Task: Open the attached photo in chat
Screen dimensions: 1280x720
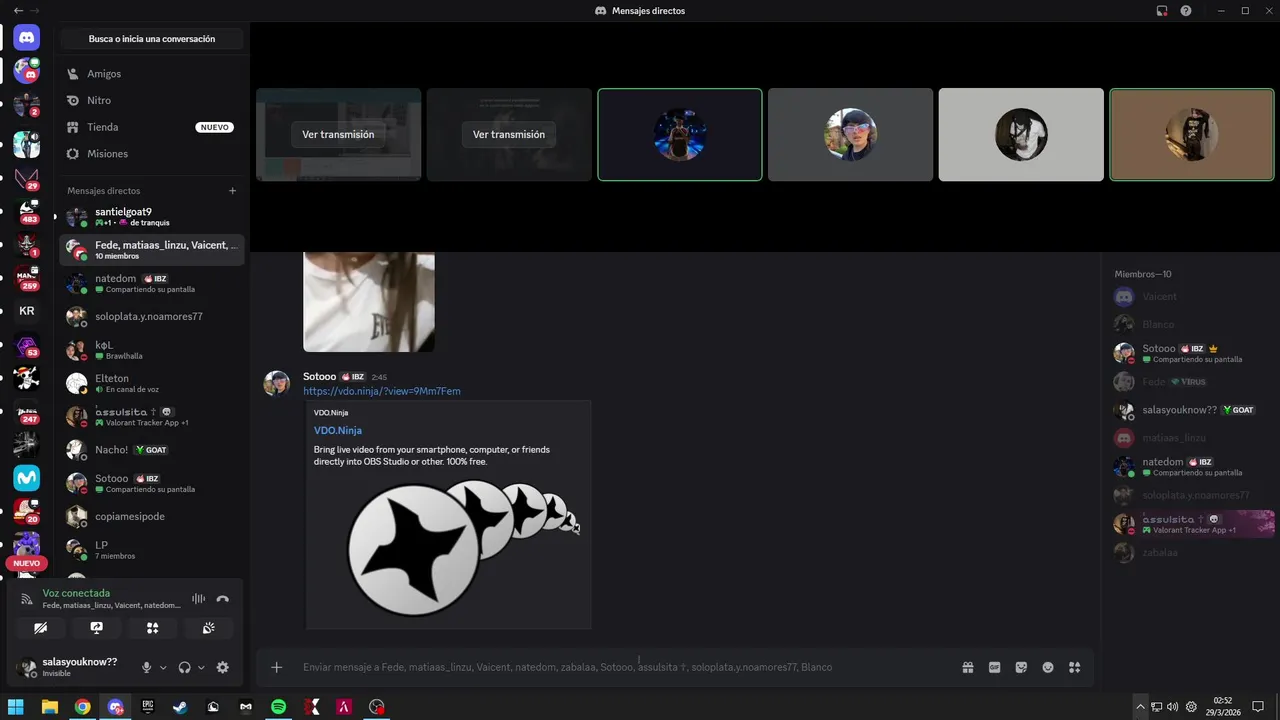Action: (369, 301)
